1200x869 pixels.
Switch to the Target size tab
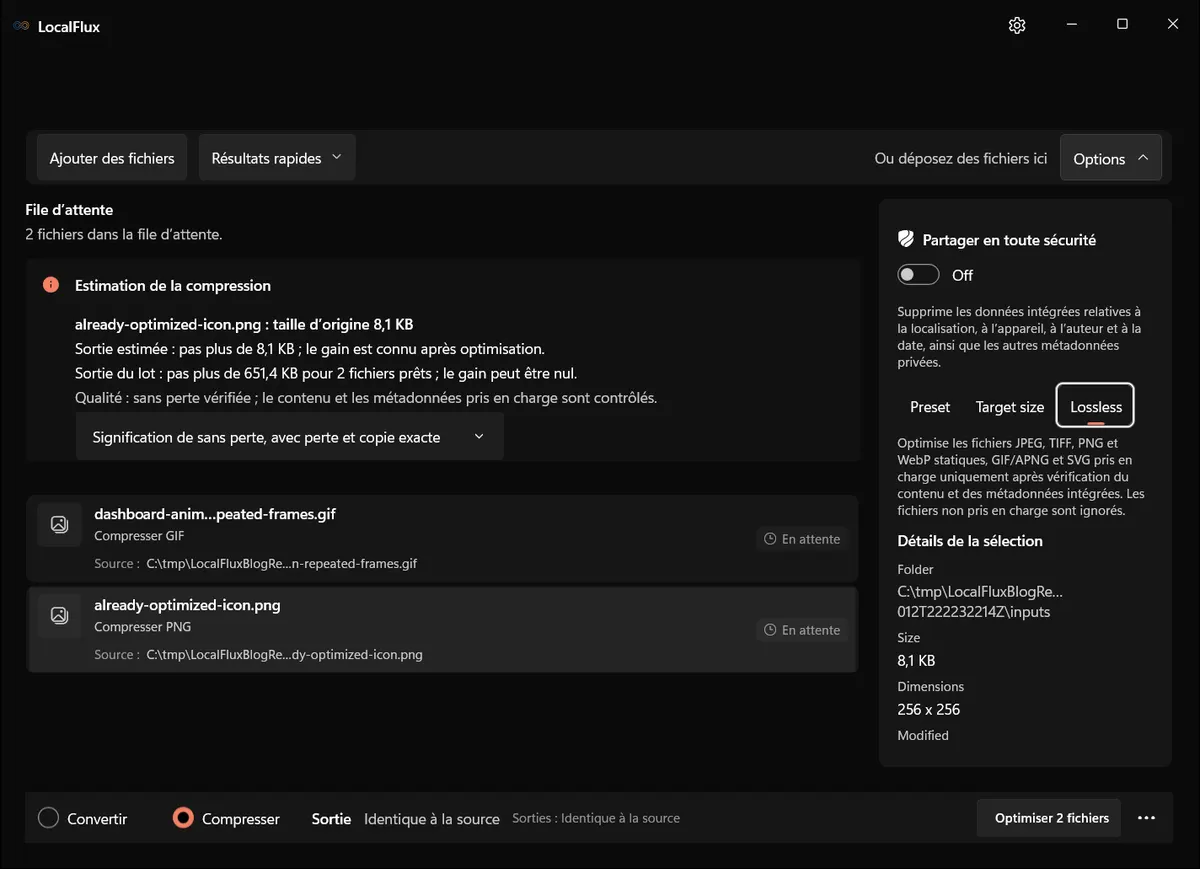pyautogui.click(x=1009, y=406)
